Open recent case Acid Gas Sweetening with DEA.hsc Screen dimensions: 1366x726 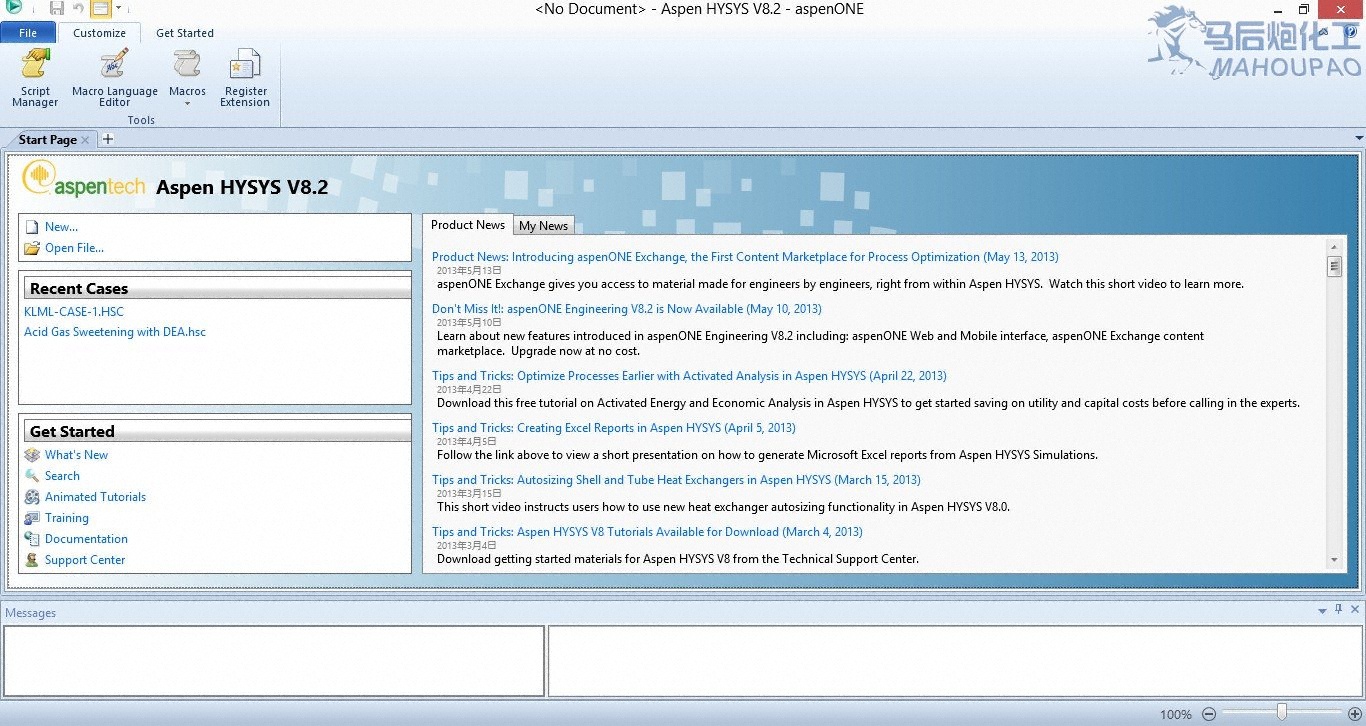pos(115,332)
